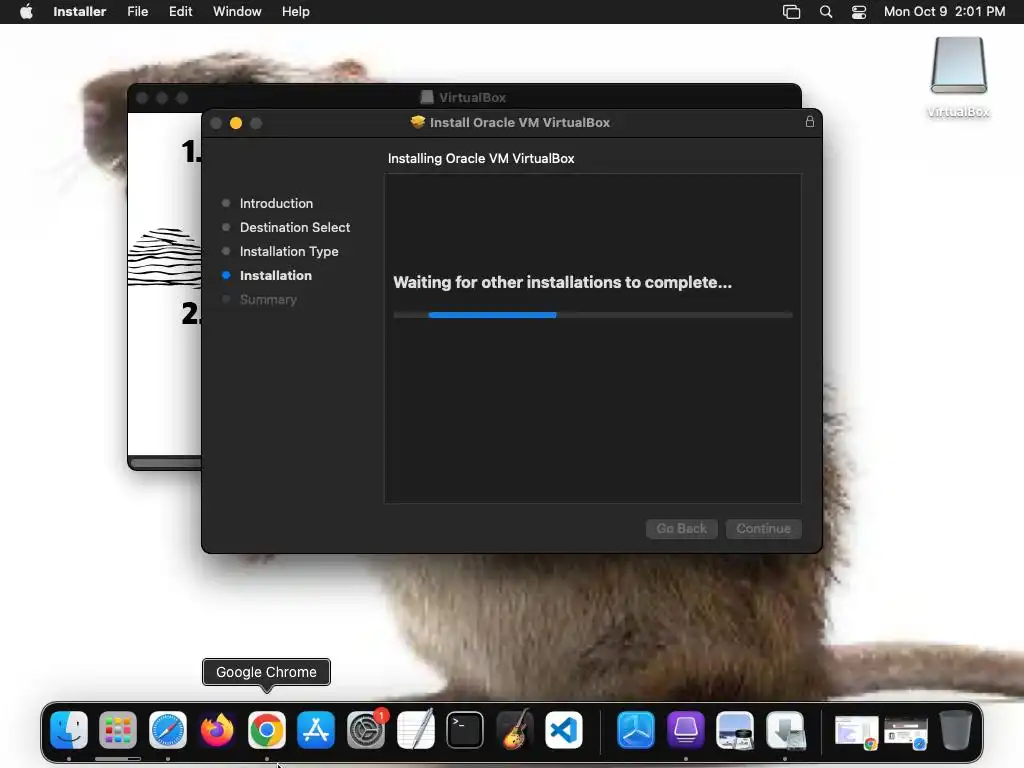1024x768 pixels.
Task: Open the Apple menu
Action: pos(26,11)
